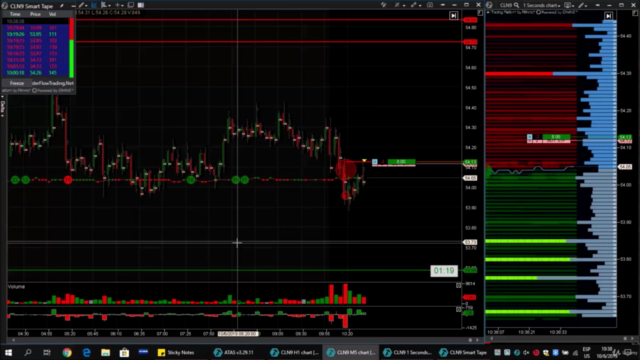This screenshot has width=640, height=360.
Task: Click the symbol search magnifier on Seconds chart
Action: tap(516, 5)
